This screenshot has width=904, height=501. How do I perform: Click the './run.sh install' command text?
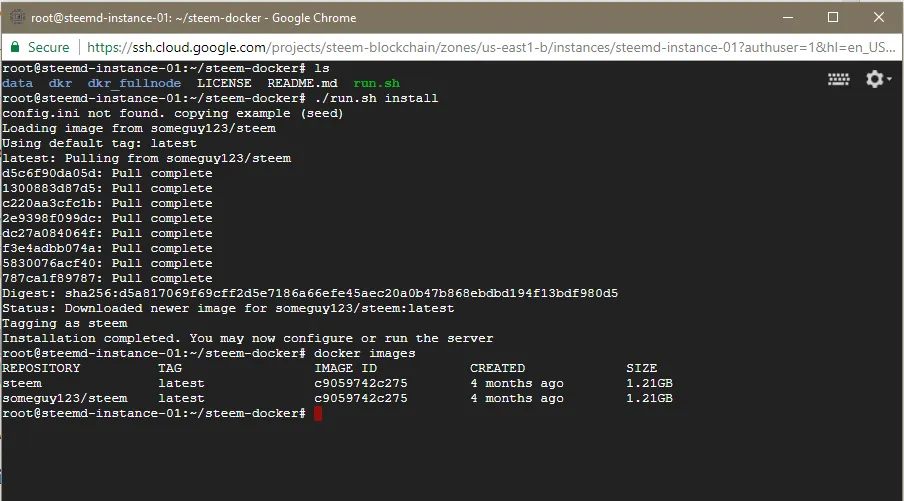coord(376,98)
